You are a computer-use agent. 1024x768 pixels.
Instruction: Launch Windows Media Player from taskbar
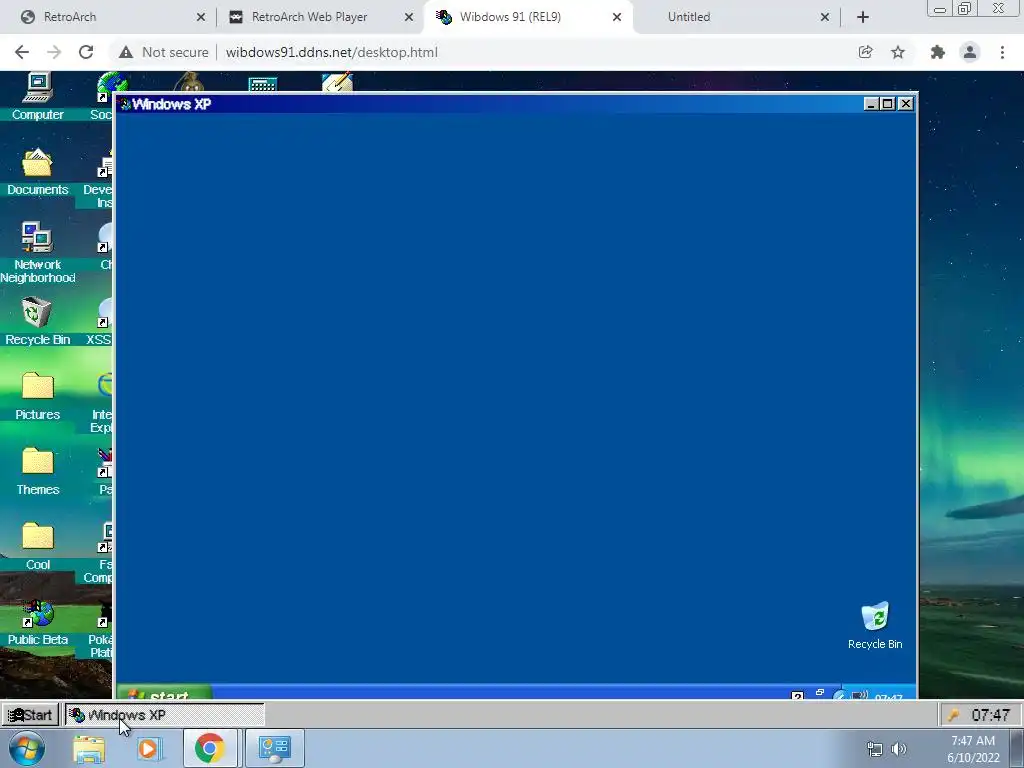(x=149, y=748)
